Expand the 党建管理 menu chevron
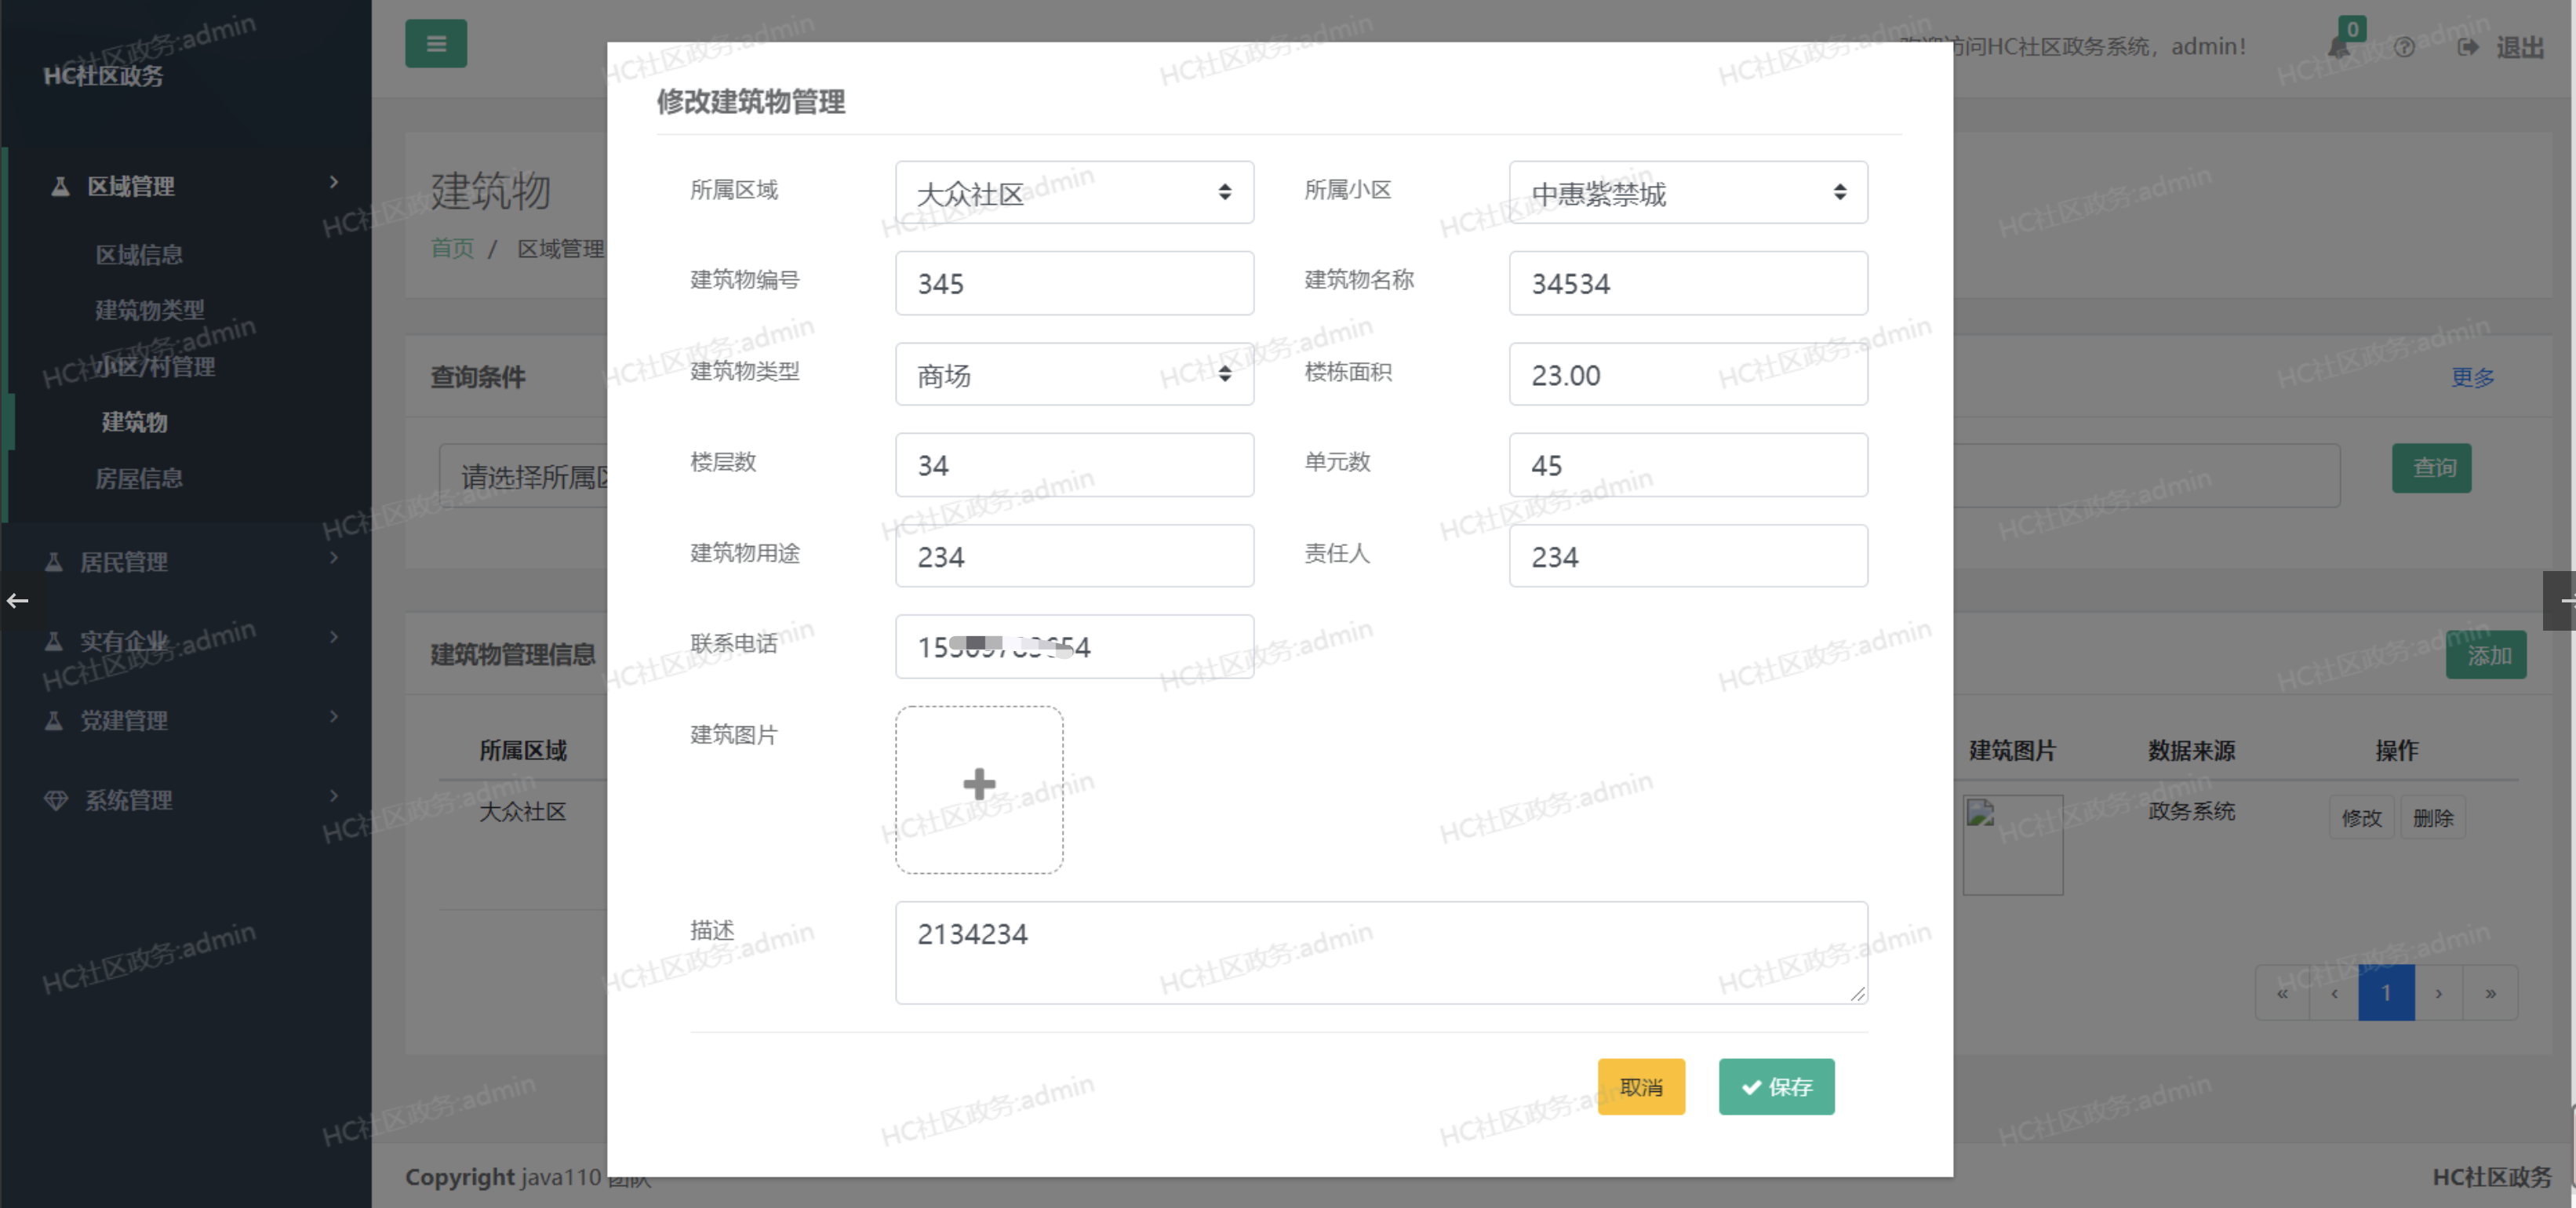 tap(334, 716)
